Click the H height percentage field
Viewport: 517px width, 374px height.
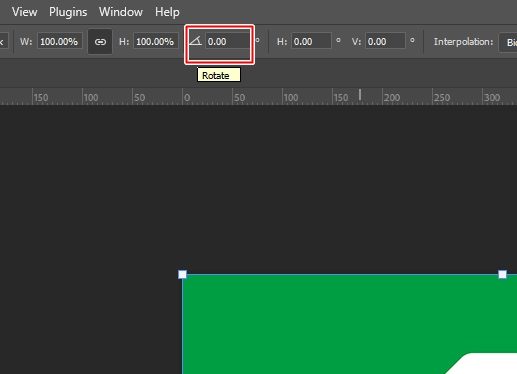[x=156, y=41]
